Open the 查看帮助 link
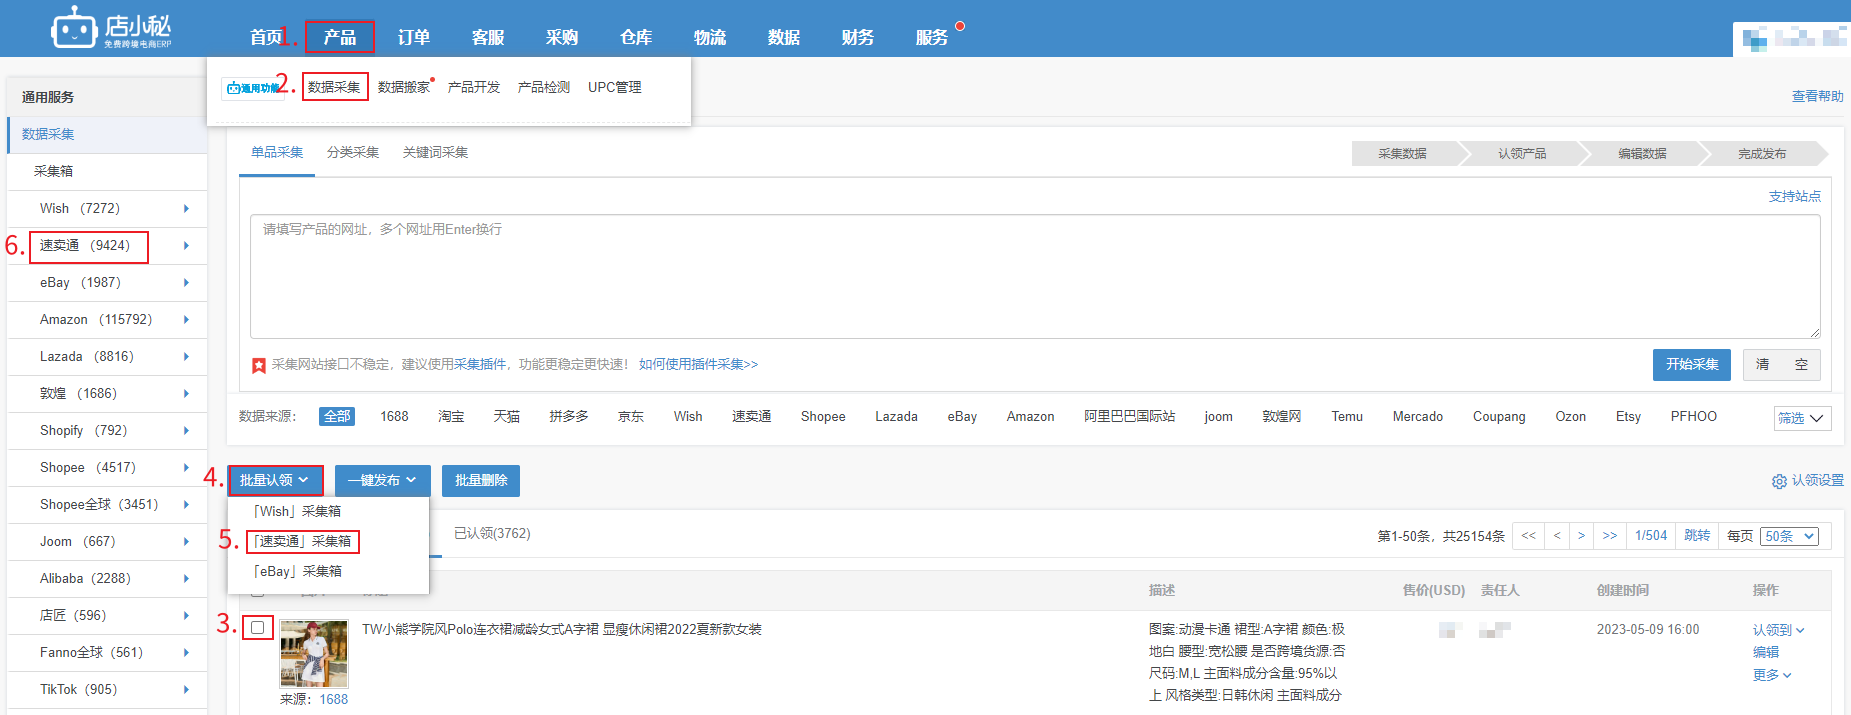Image resolution: width=1851 pixels, height=715 pixels. (x=1818, y=96)
